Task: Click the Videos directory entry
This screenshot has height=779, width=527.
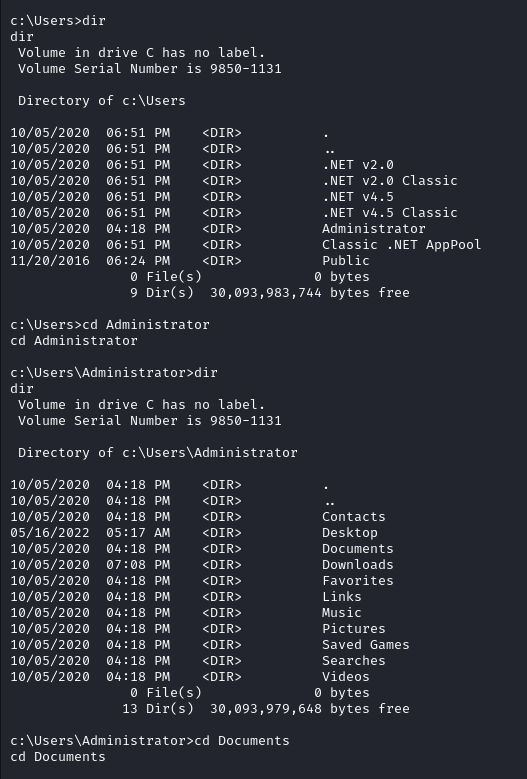Action: coord(346,677)
